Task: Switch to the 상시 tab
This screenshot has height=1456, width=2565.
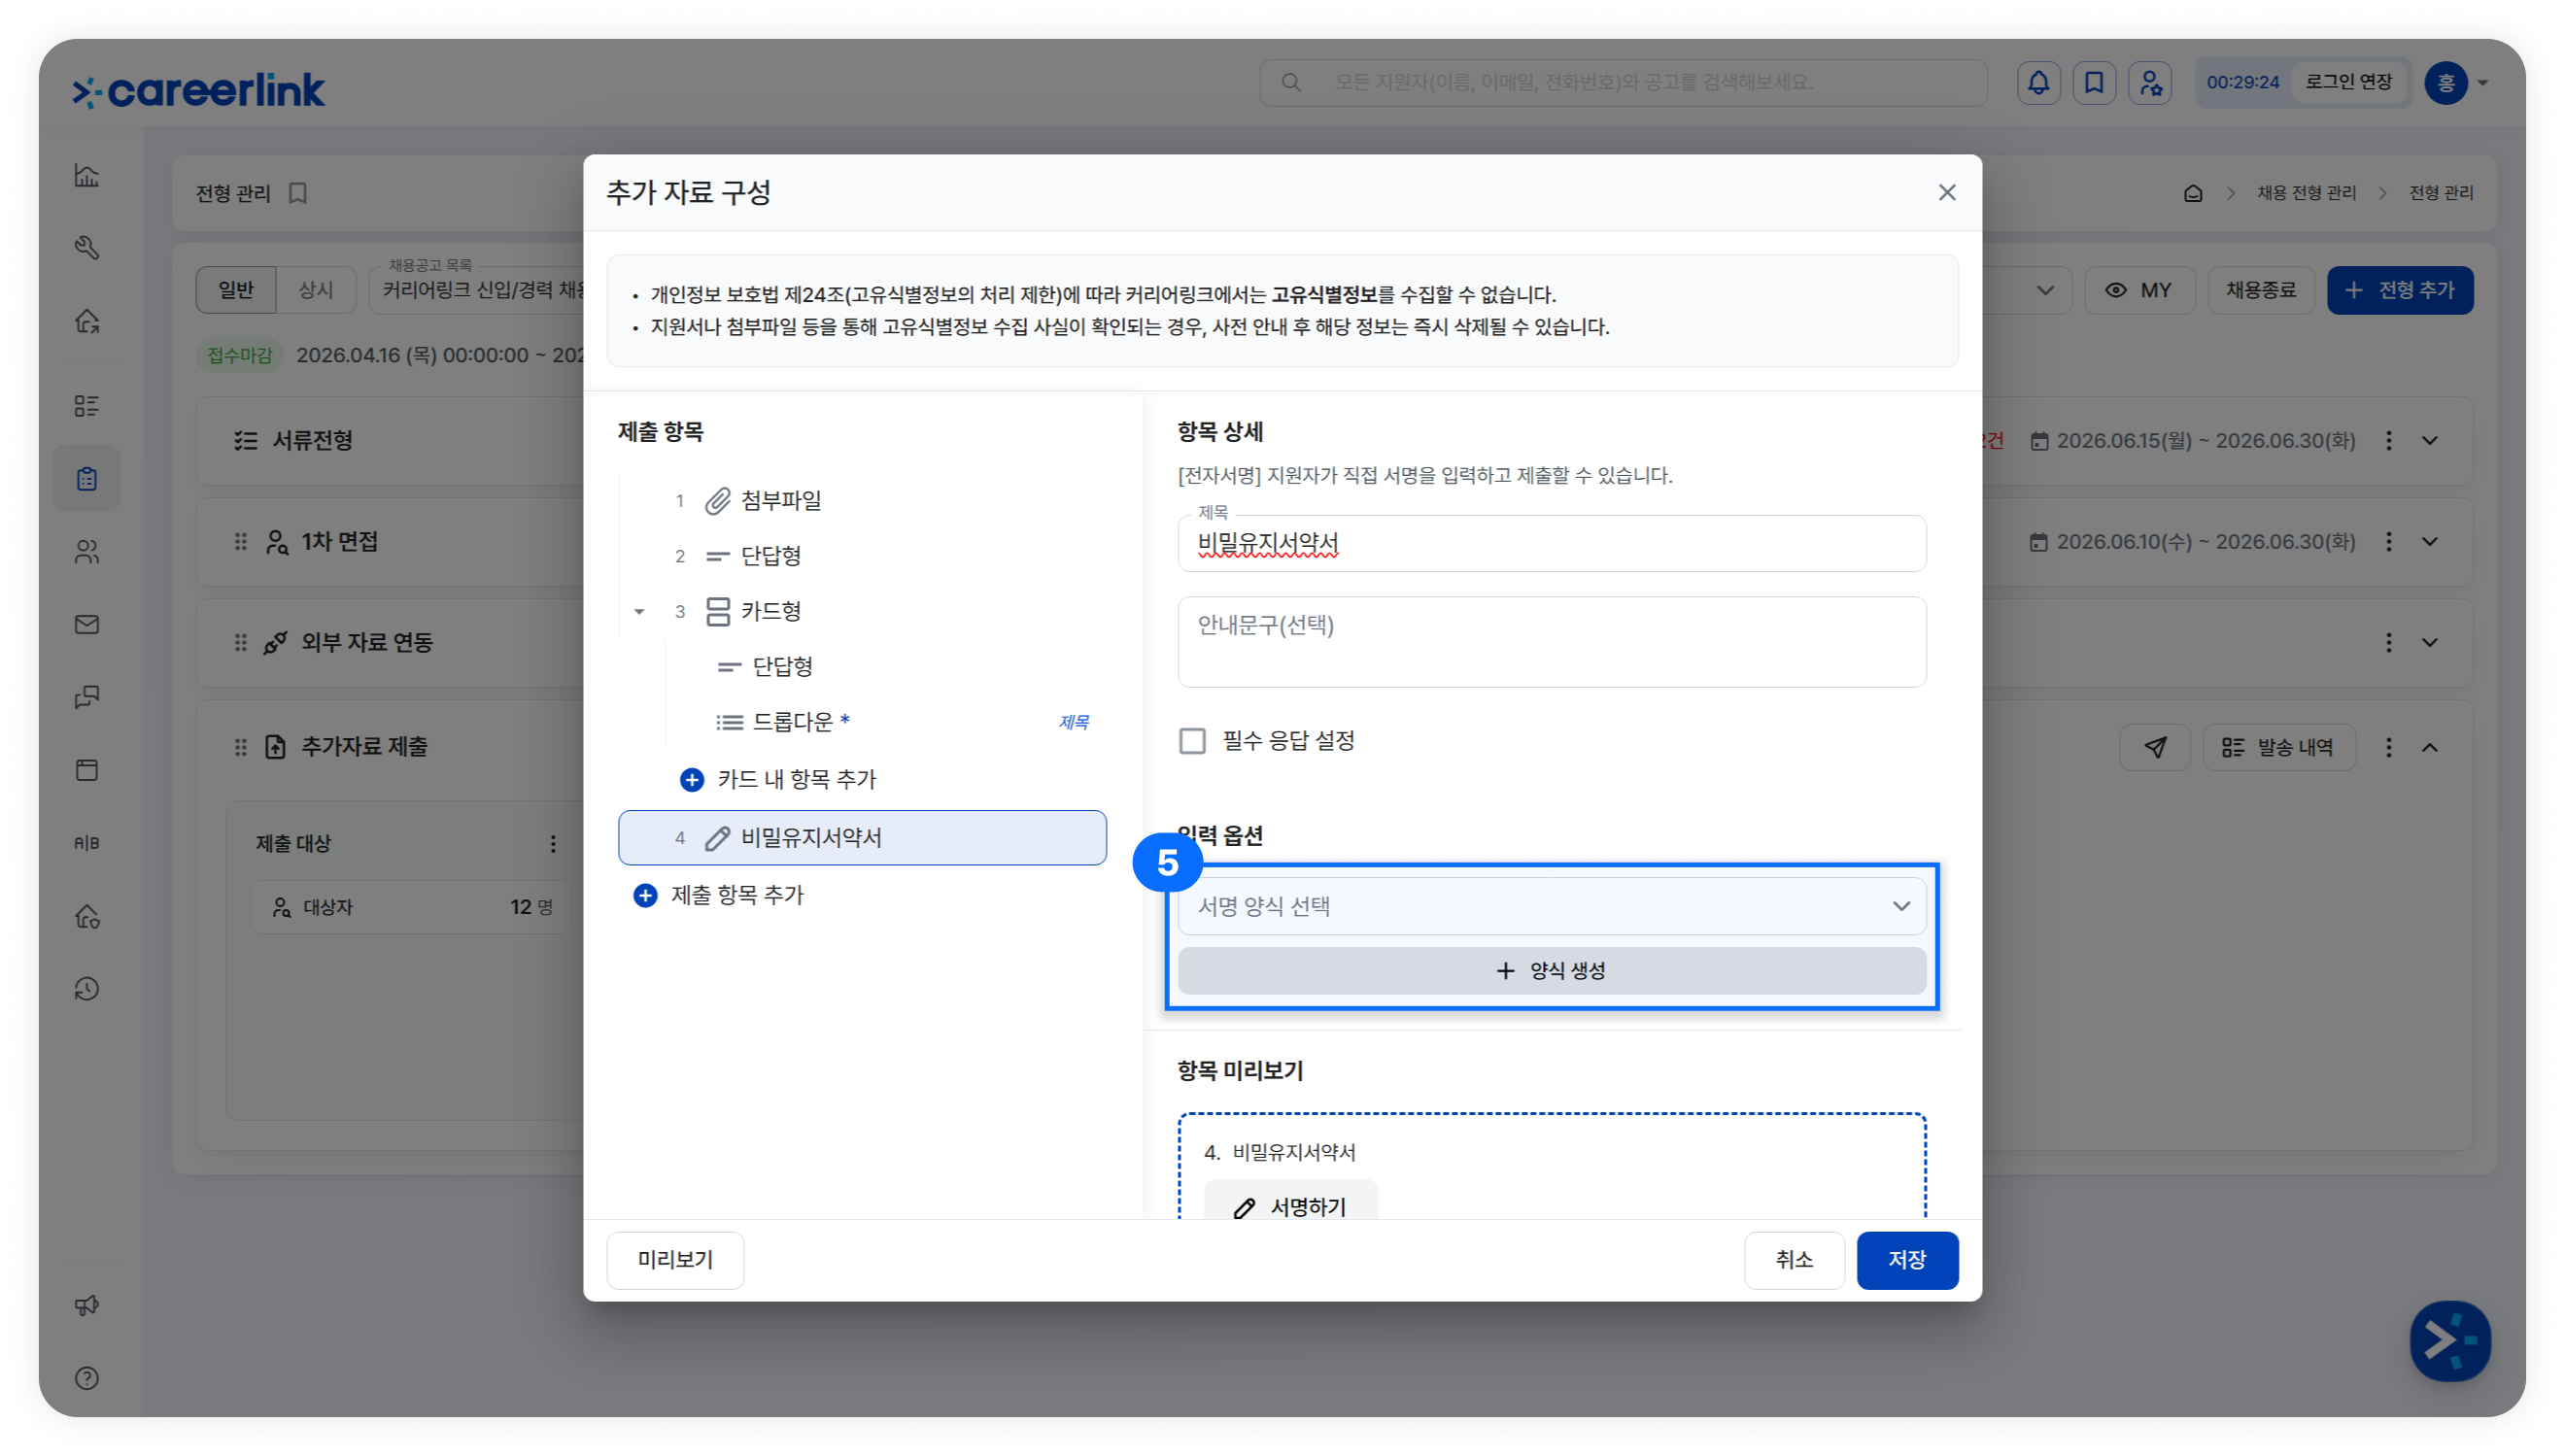Action: coord(315,290)
